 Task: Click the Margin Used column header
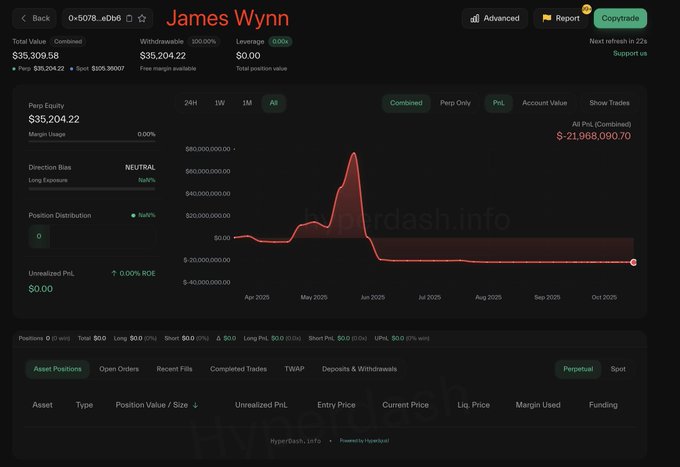click(x=538, y=405)
